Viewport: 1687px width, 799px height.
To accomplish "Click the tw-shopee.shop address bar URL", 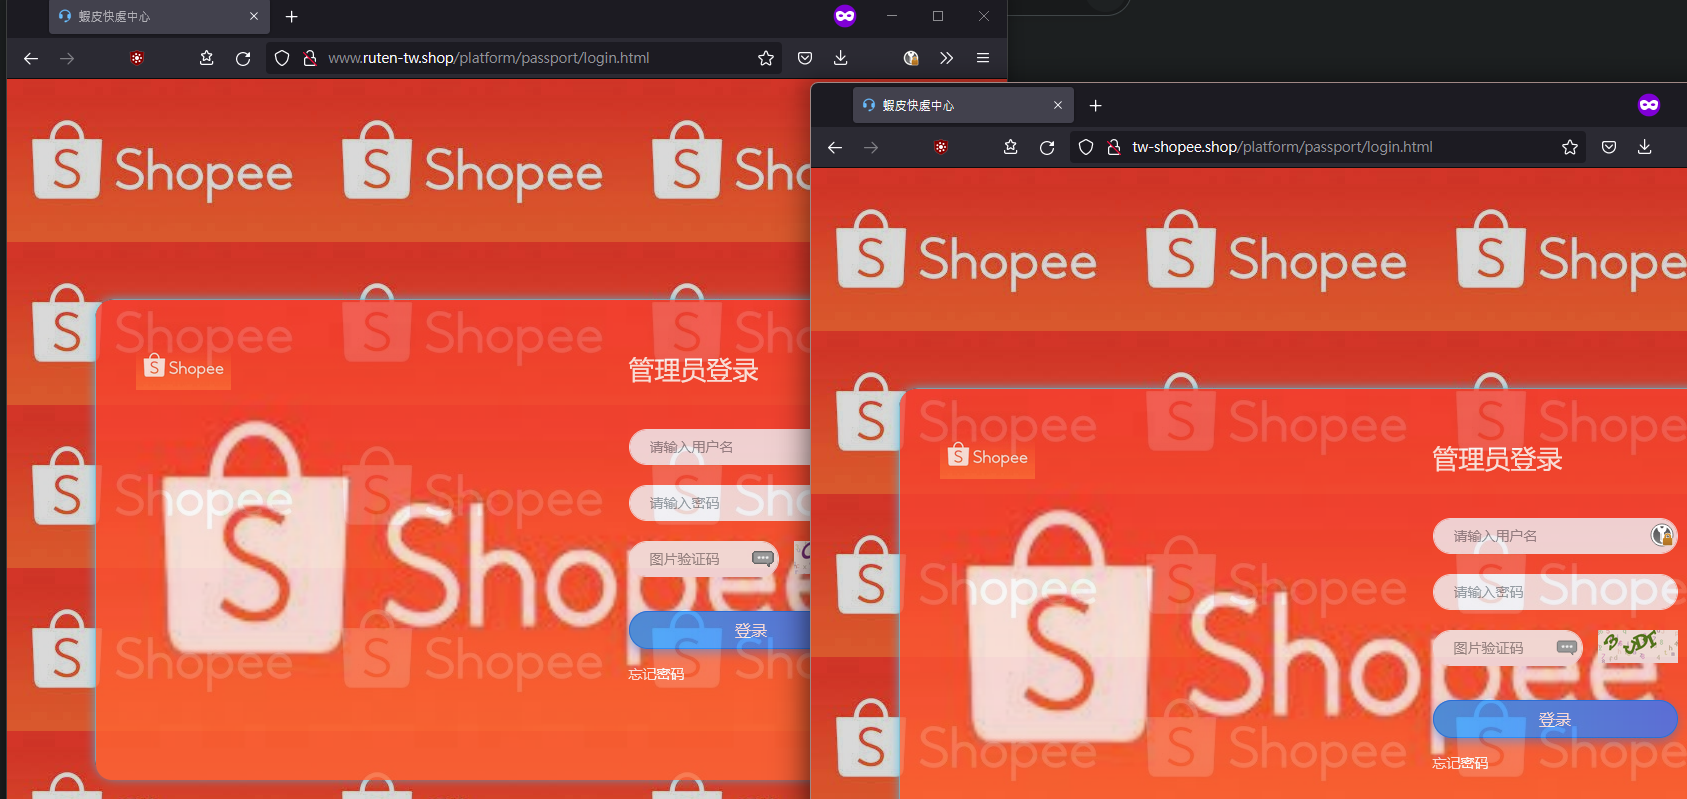I will (1283, 147).
